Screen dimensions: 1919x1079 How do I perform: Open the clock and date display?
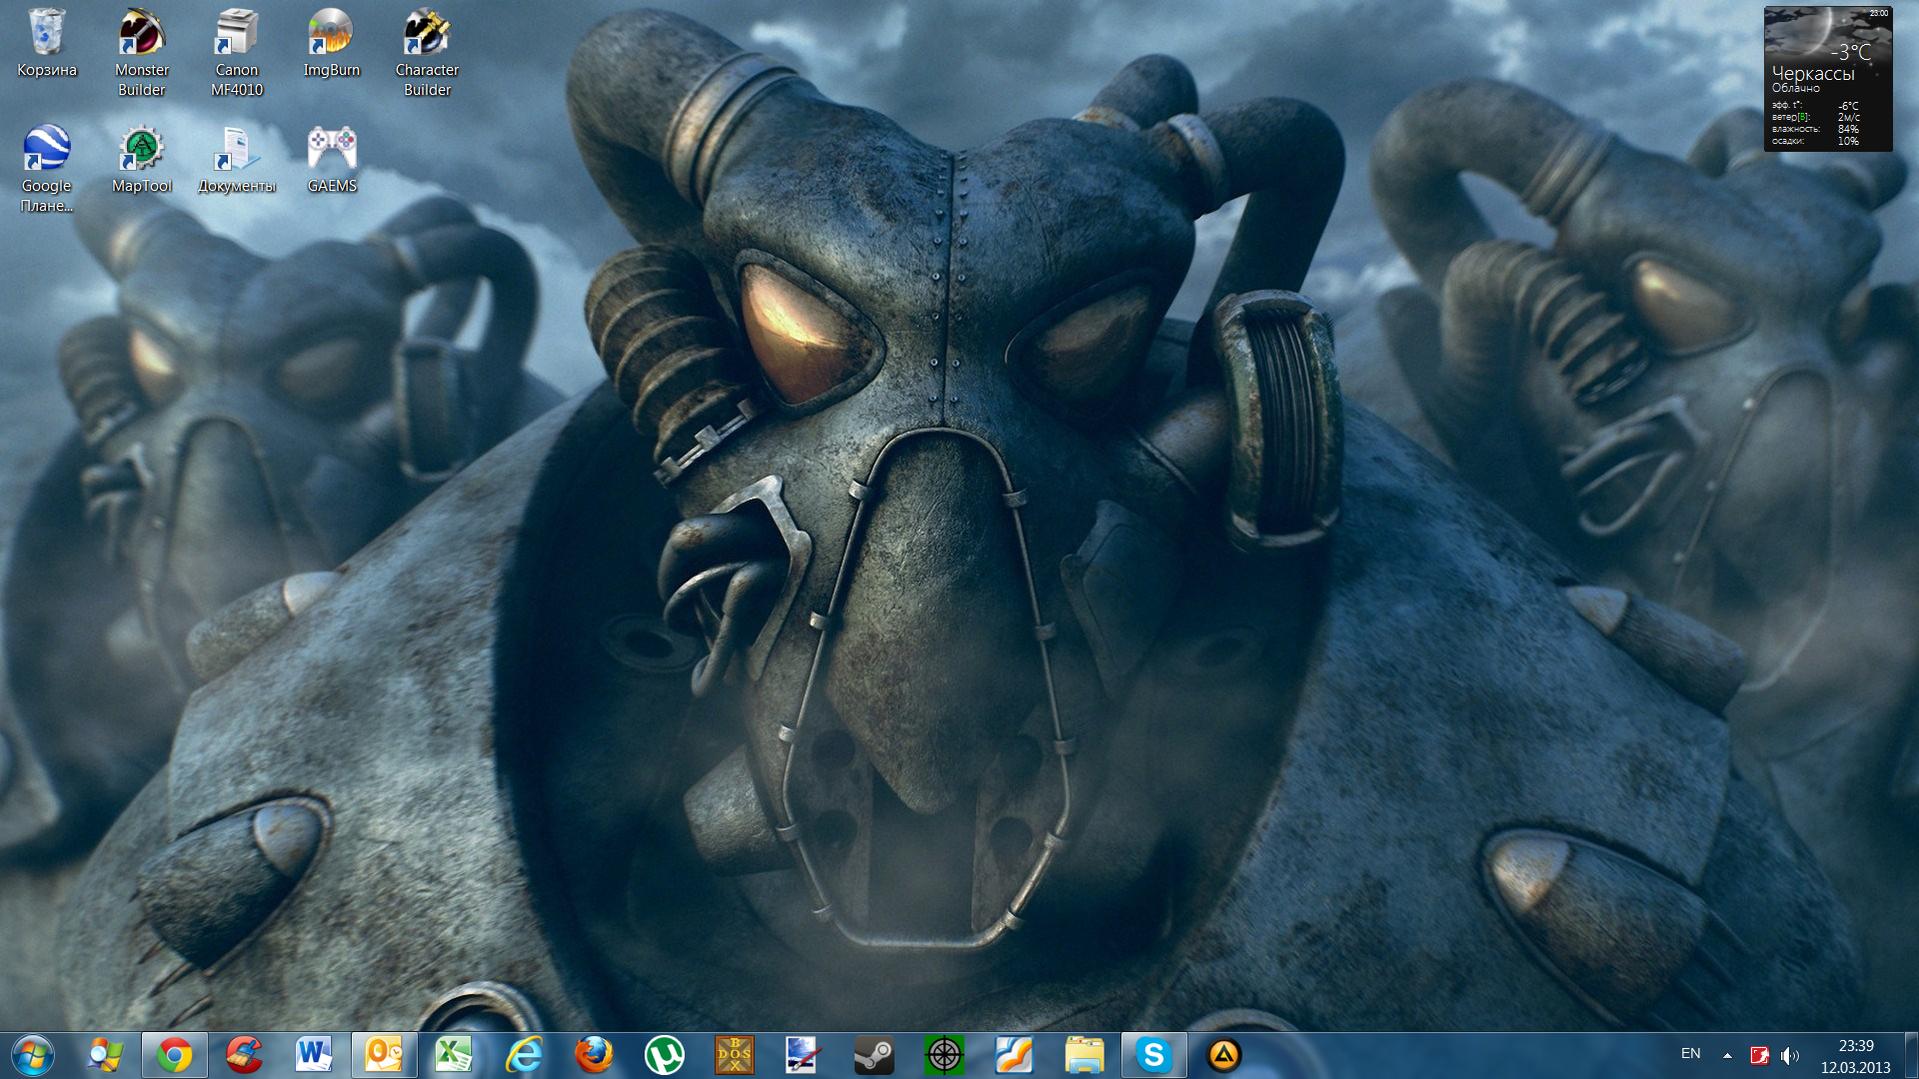pyautogui.click(x=1855, y=1056)
